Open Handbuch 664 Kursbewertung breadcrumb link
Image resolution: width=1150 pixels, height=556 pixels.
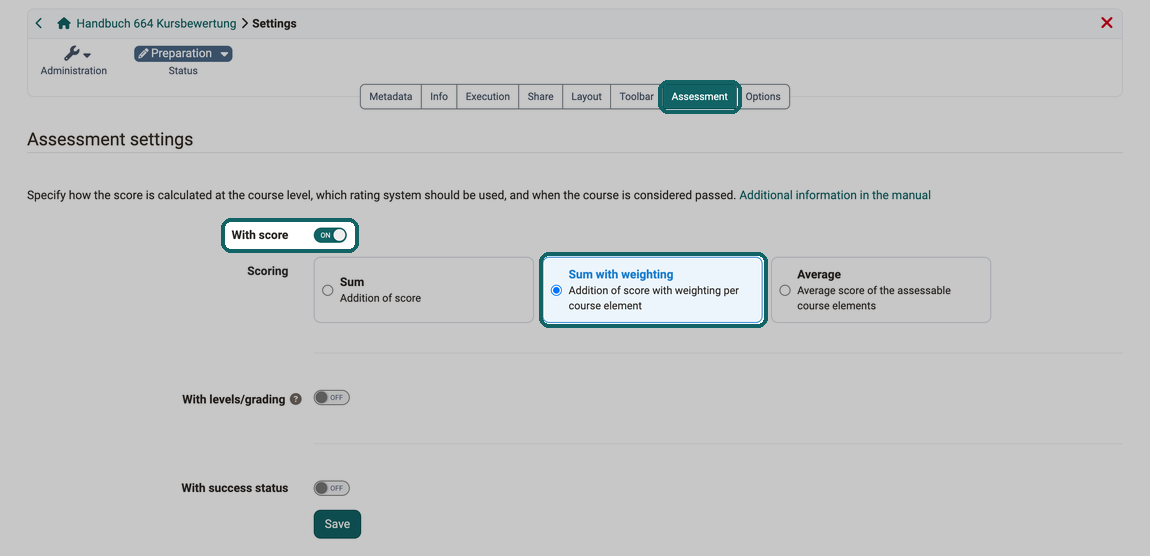156,23
